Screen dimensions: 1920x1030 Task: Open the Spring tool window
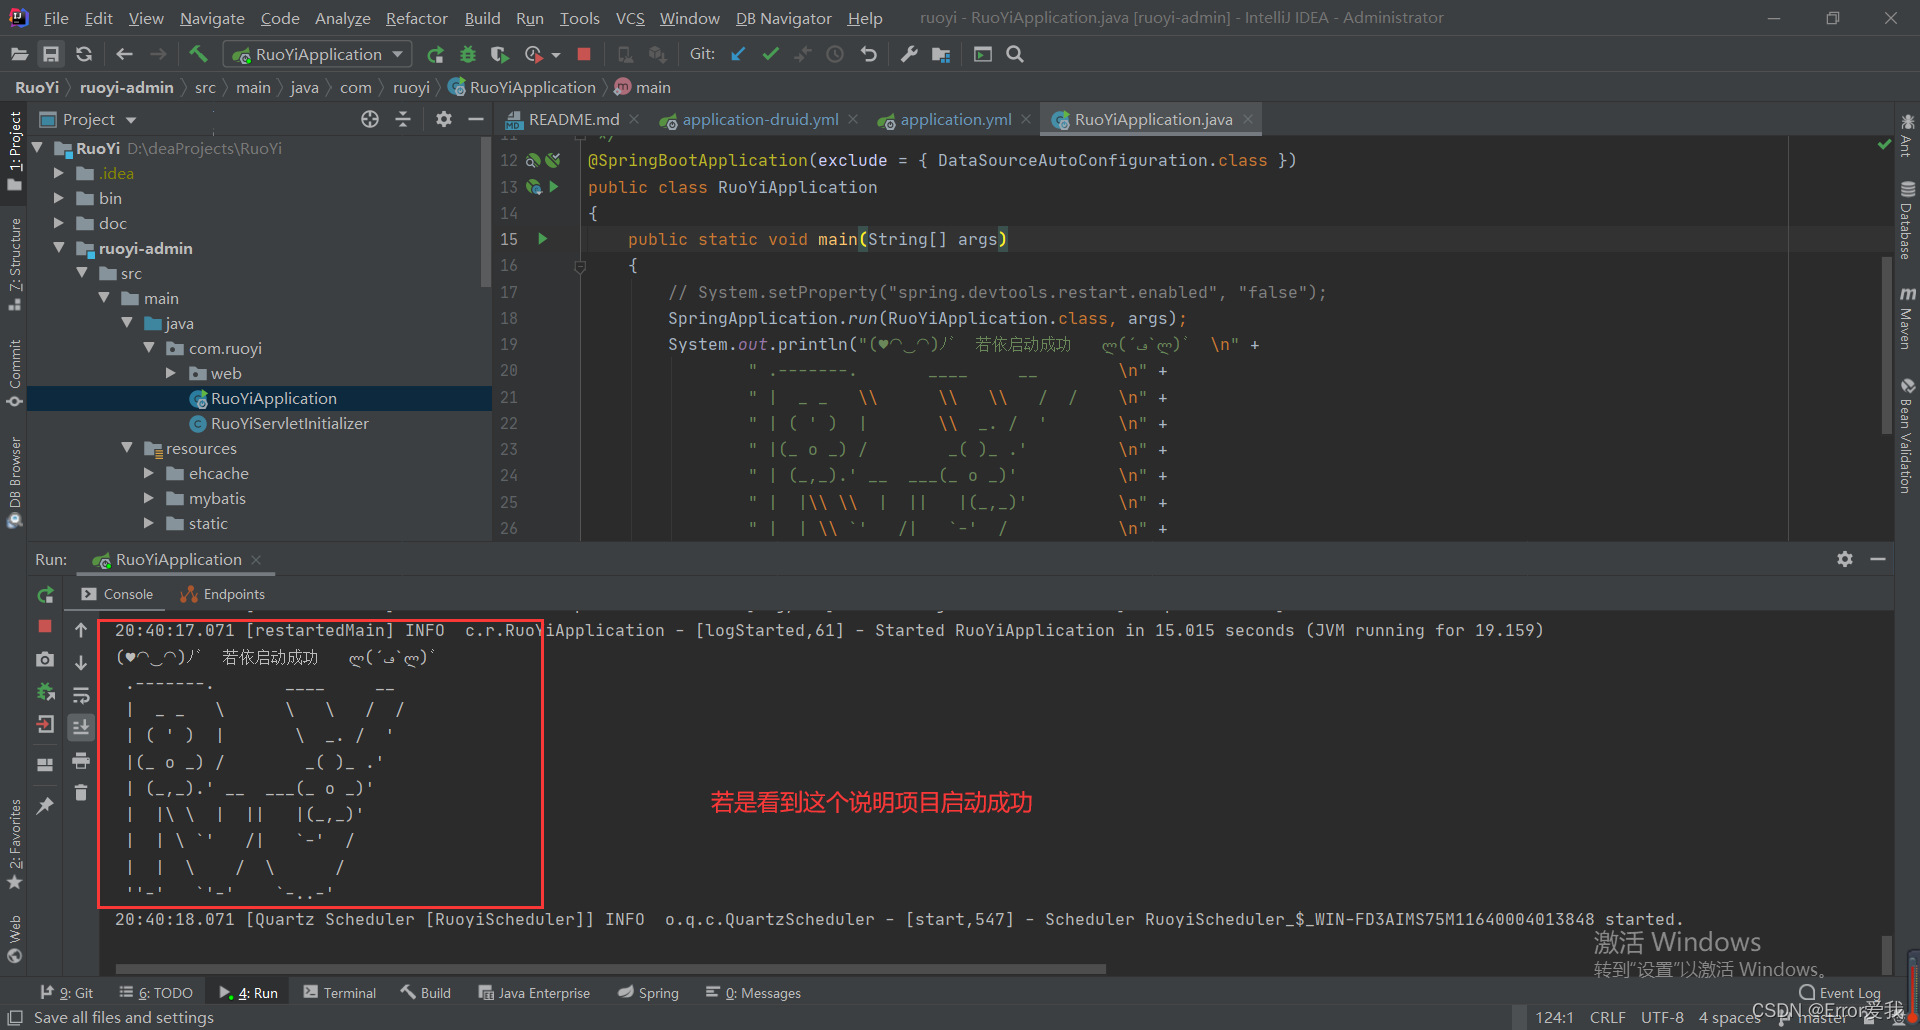648,993
